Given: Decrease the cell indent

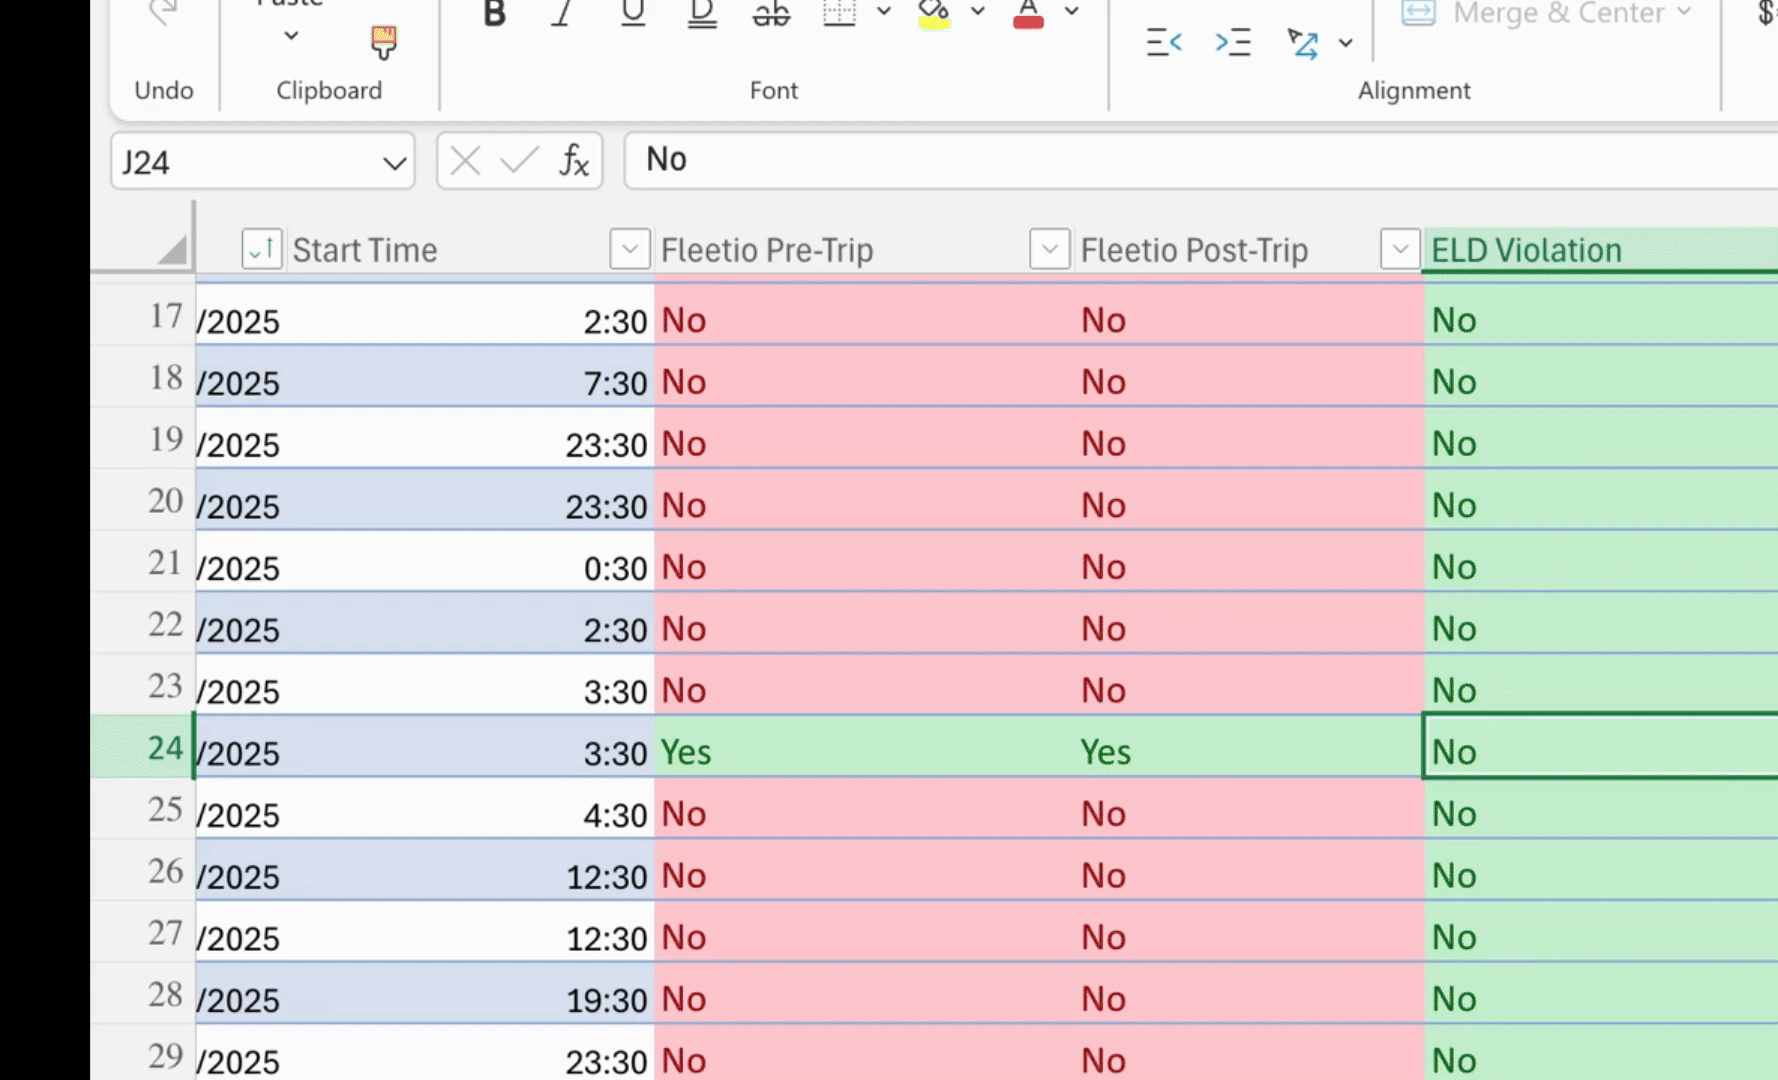Looking at the screenshot, I should (x=1164, y=43).
